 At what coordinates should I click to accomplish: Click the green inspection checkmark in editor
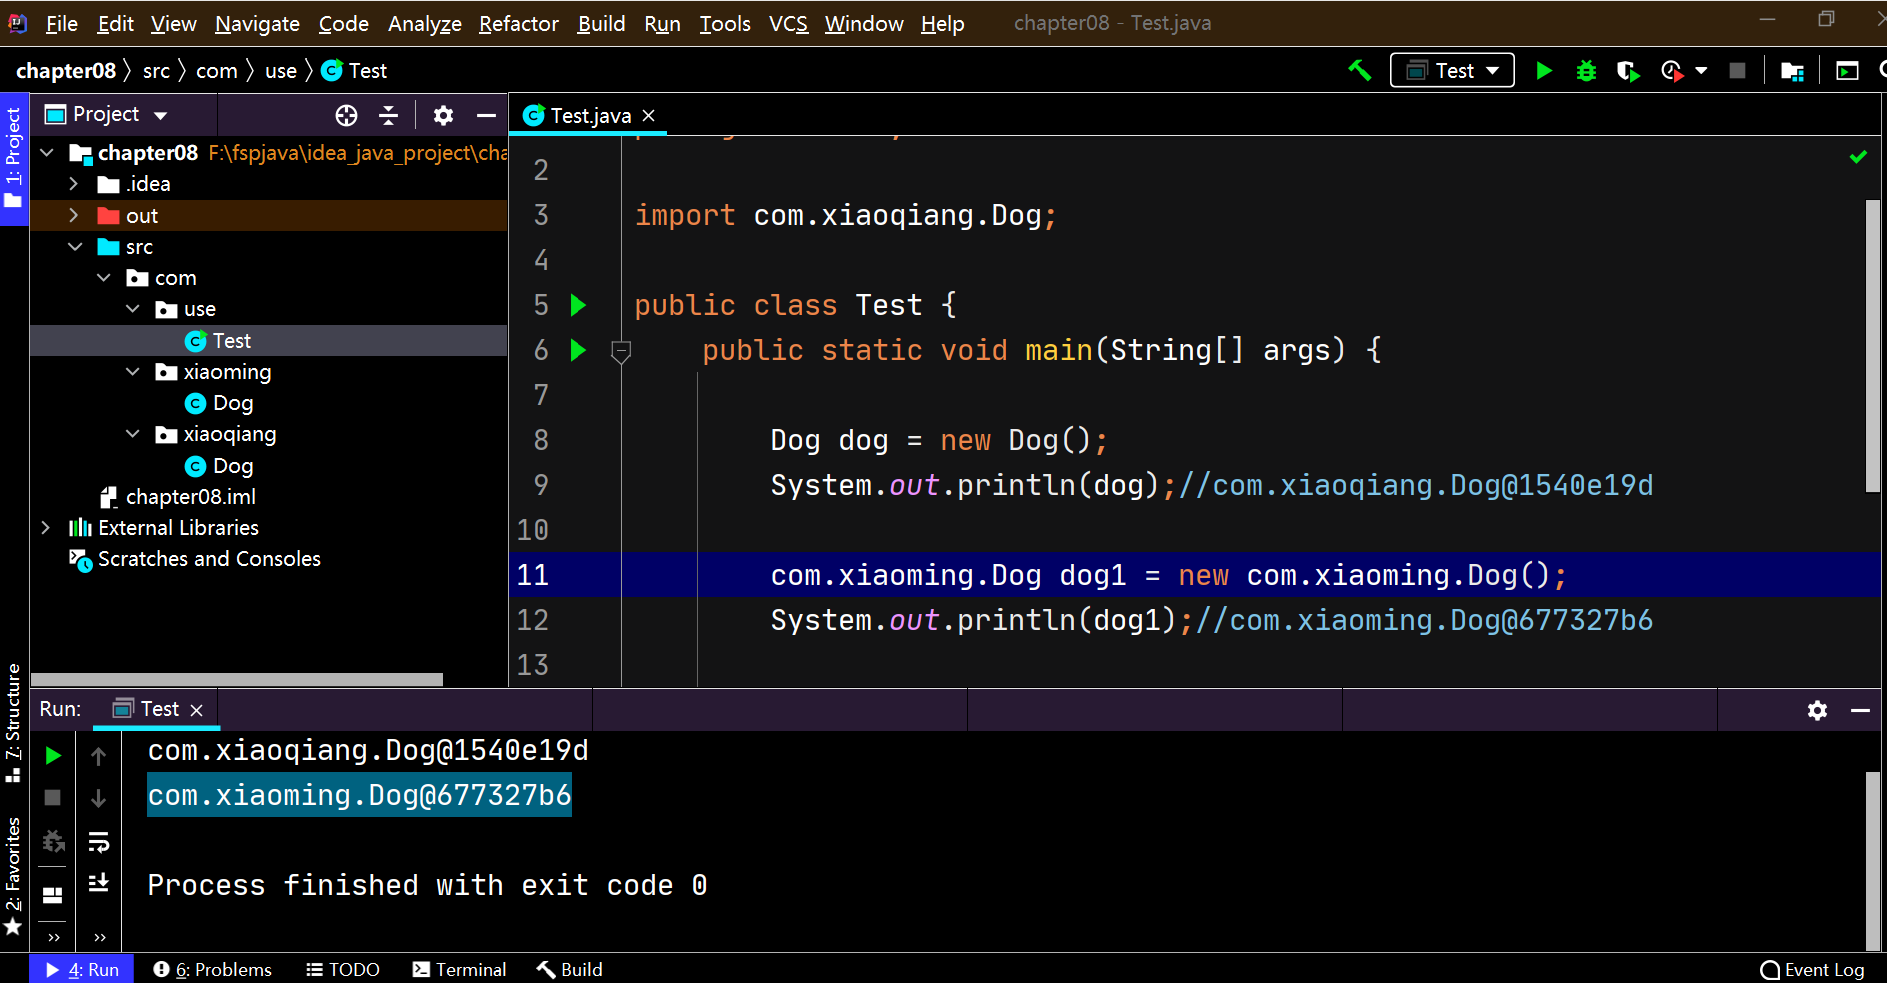pyautogui.click(x=1858, y=157)
